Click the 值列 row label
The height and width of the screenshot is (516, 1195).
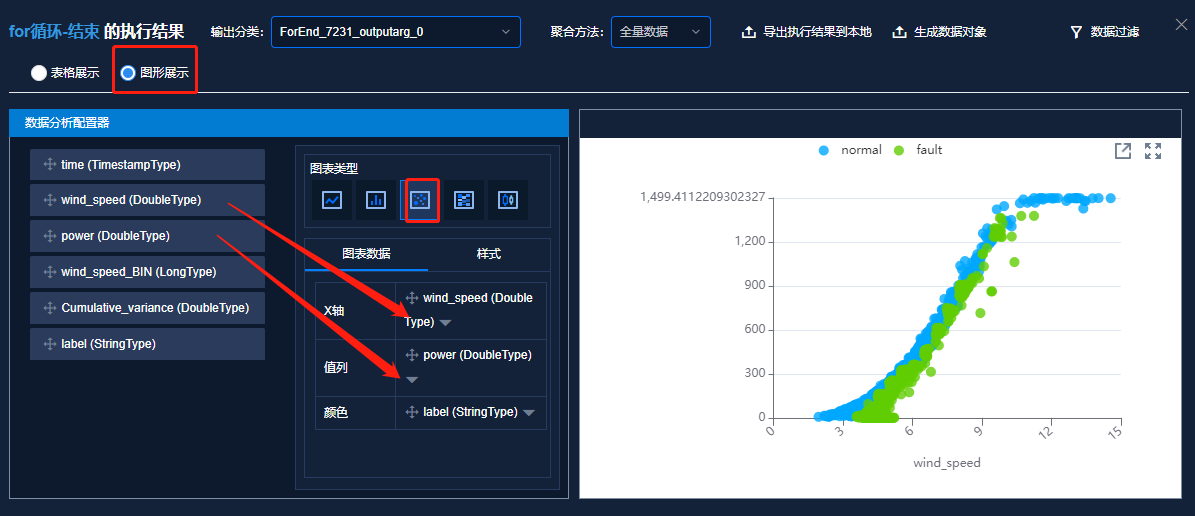click(x=335, y=367)
